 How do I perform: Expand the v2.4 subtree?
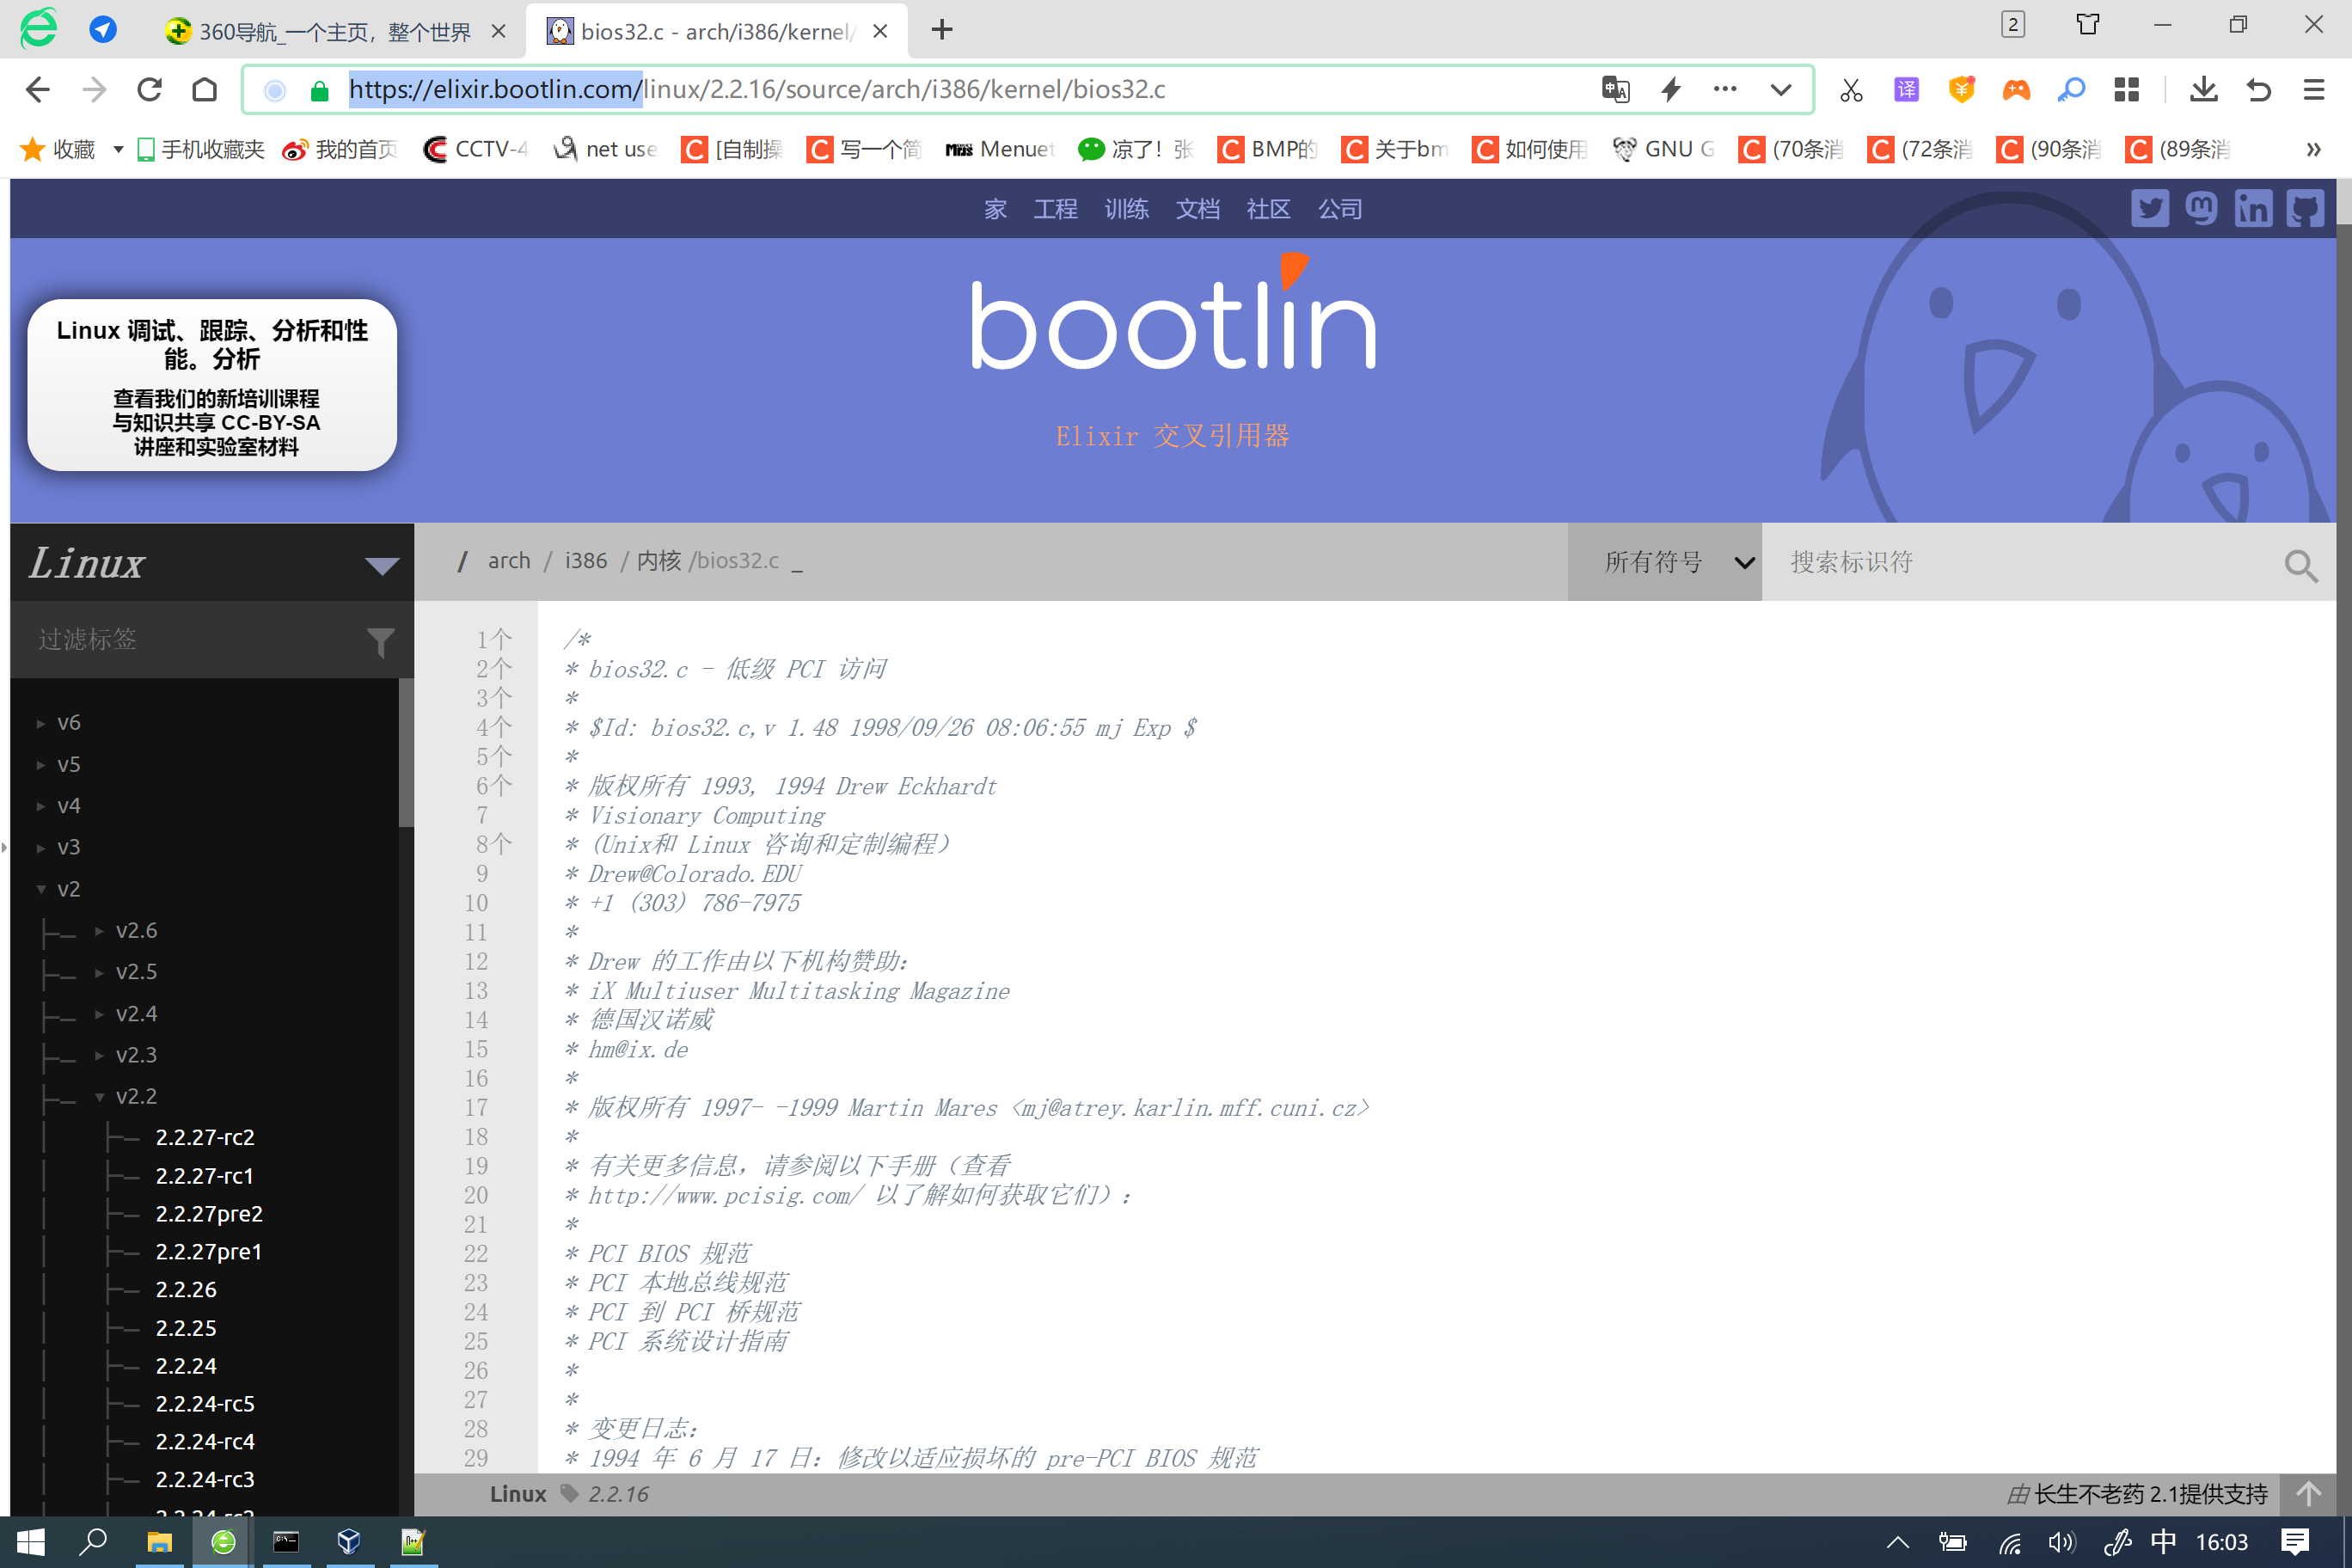(x=126, y=1013)
